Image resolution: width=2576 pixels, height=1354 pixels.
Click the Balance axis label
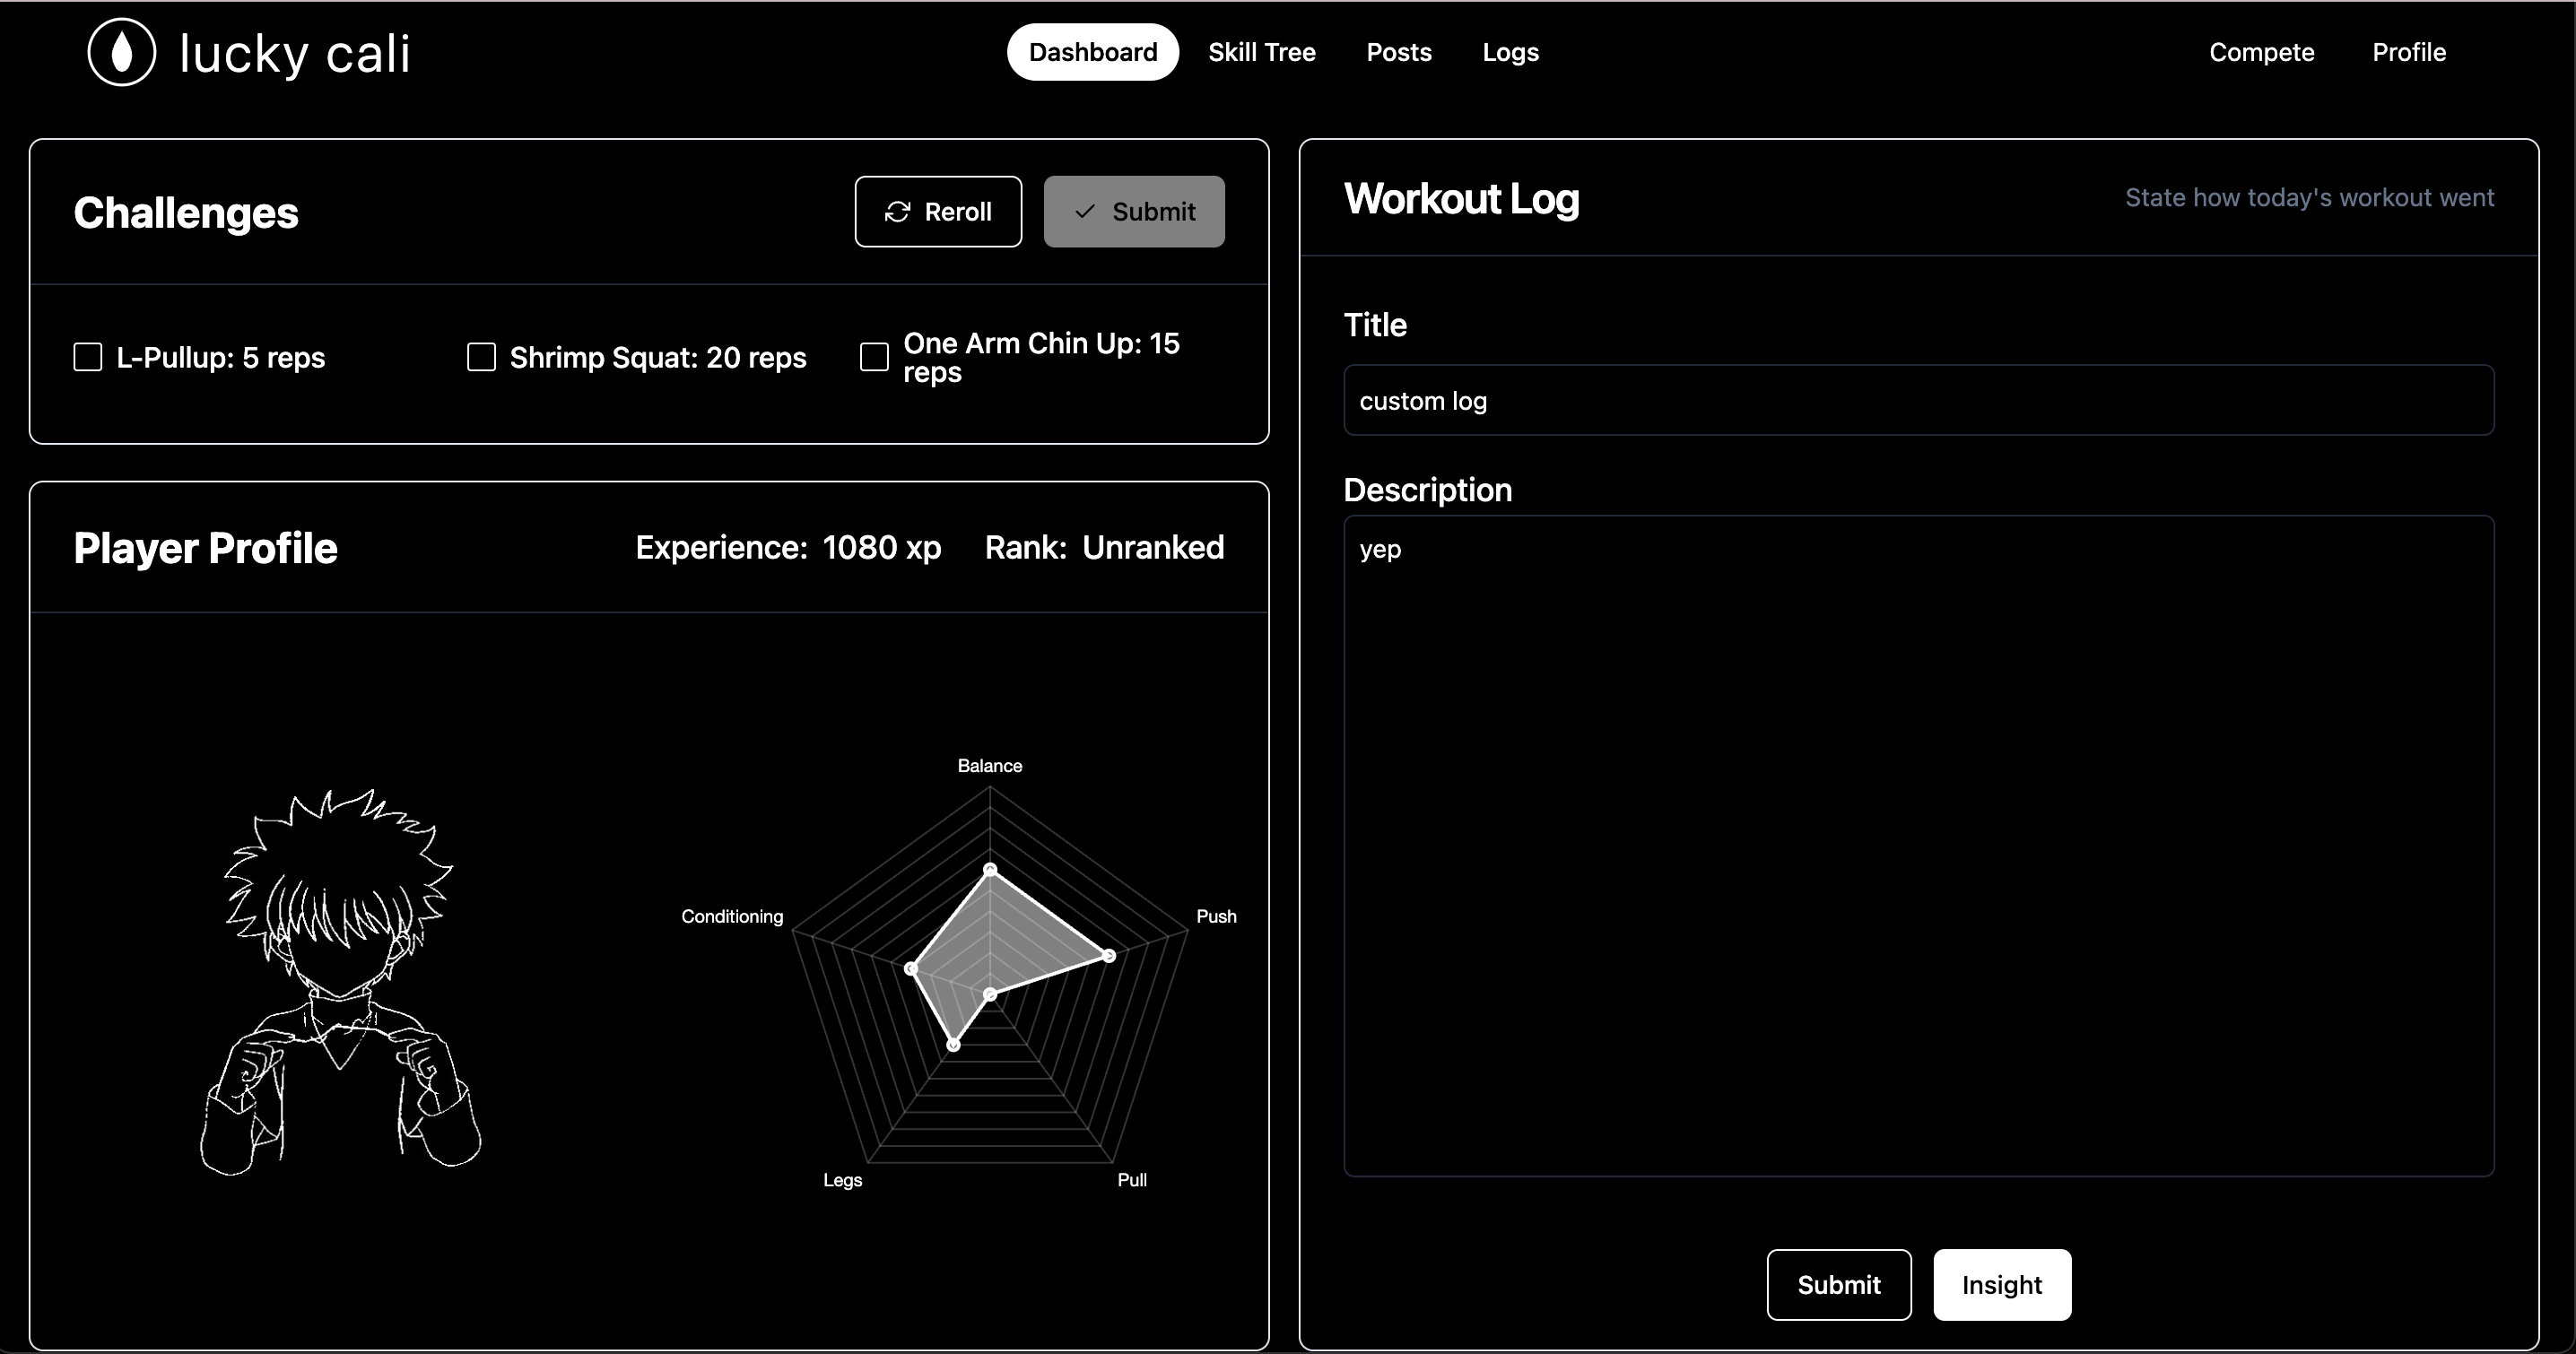[990, 766]
